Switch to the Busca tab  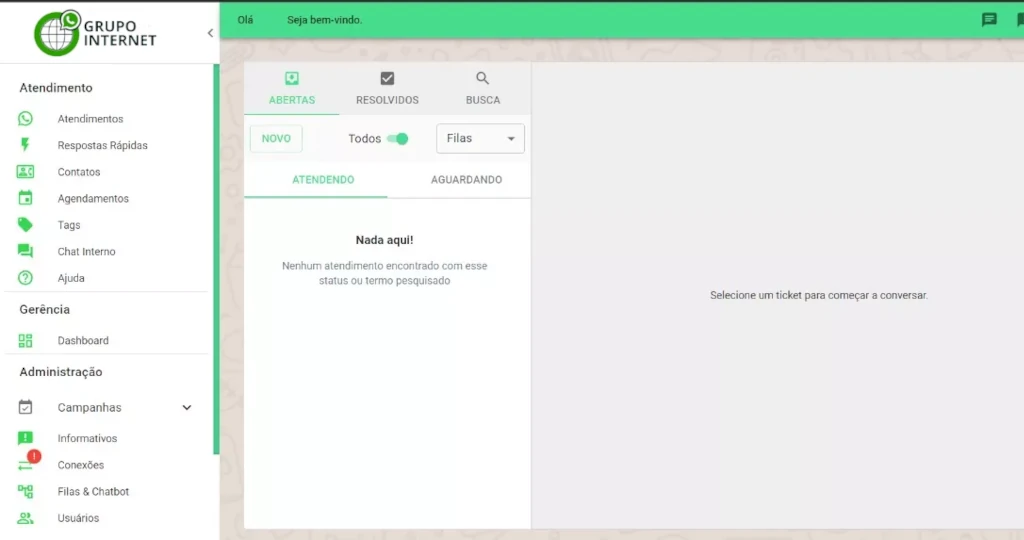[482, 89]
